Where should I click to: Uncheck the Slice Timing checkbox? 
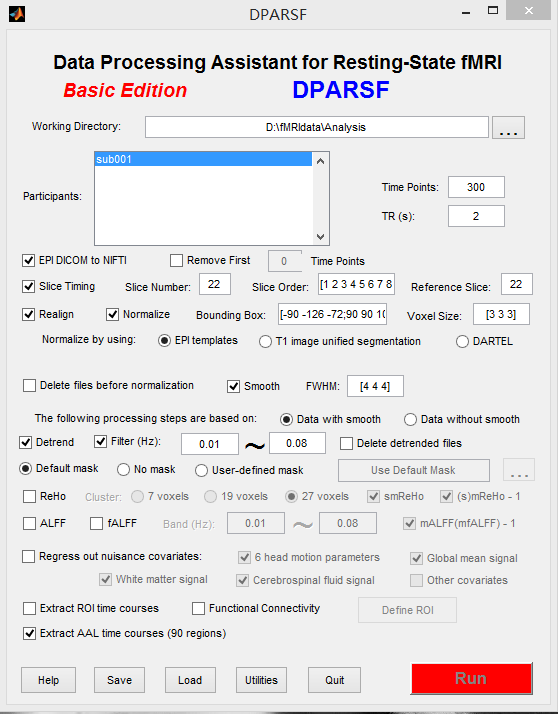[29, 286]
